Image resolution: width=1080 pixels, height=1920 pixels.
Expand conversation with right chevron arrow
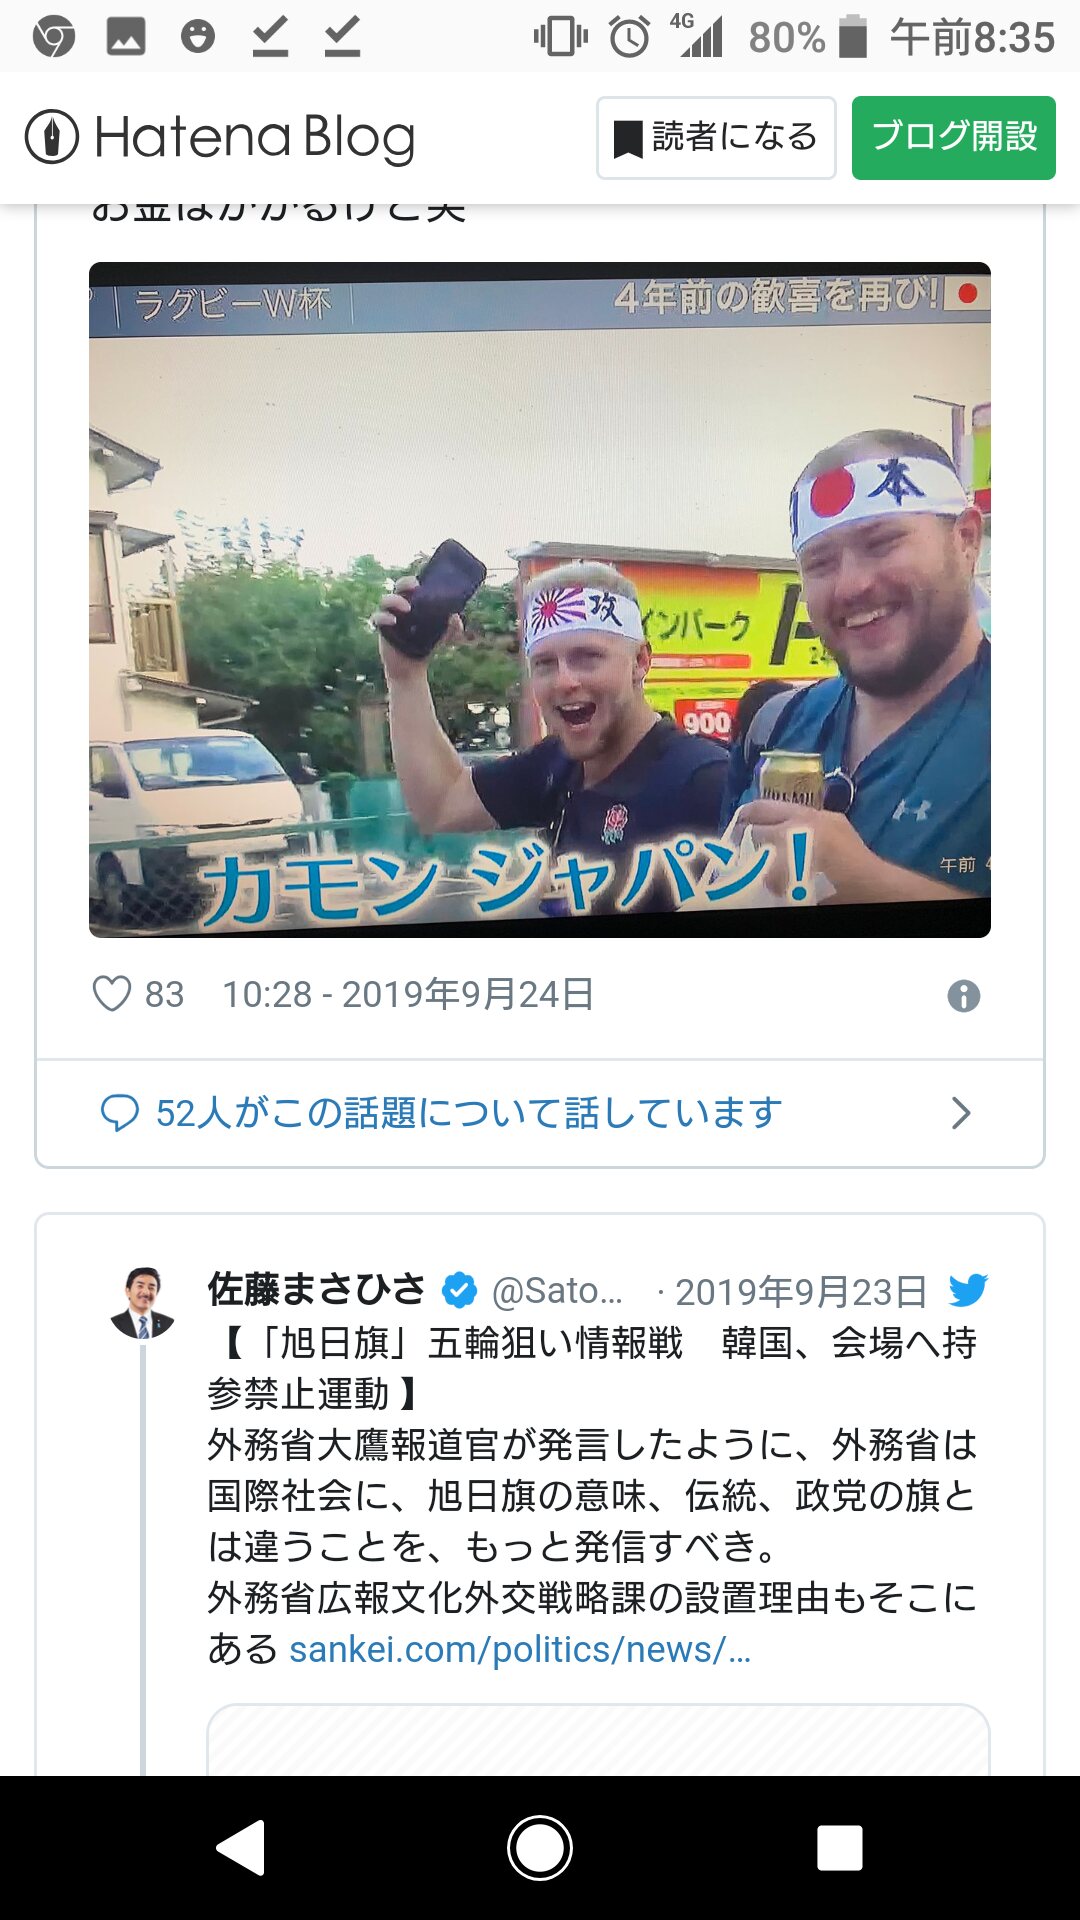(961, 1113)
